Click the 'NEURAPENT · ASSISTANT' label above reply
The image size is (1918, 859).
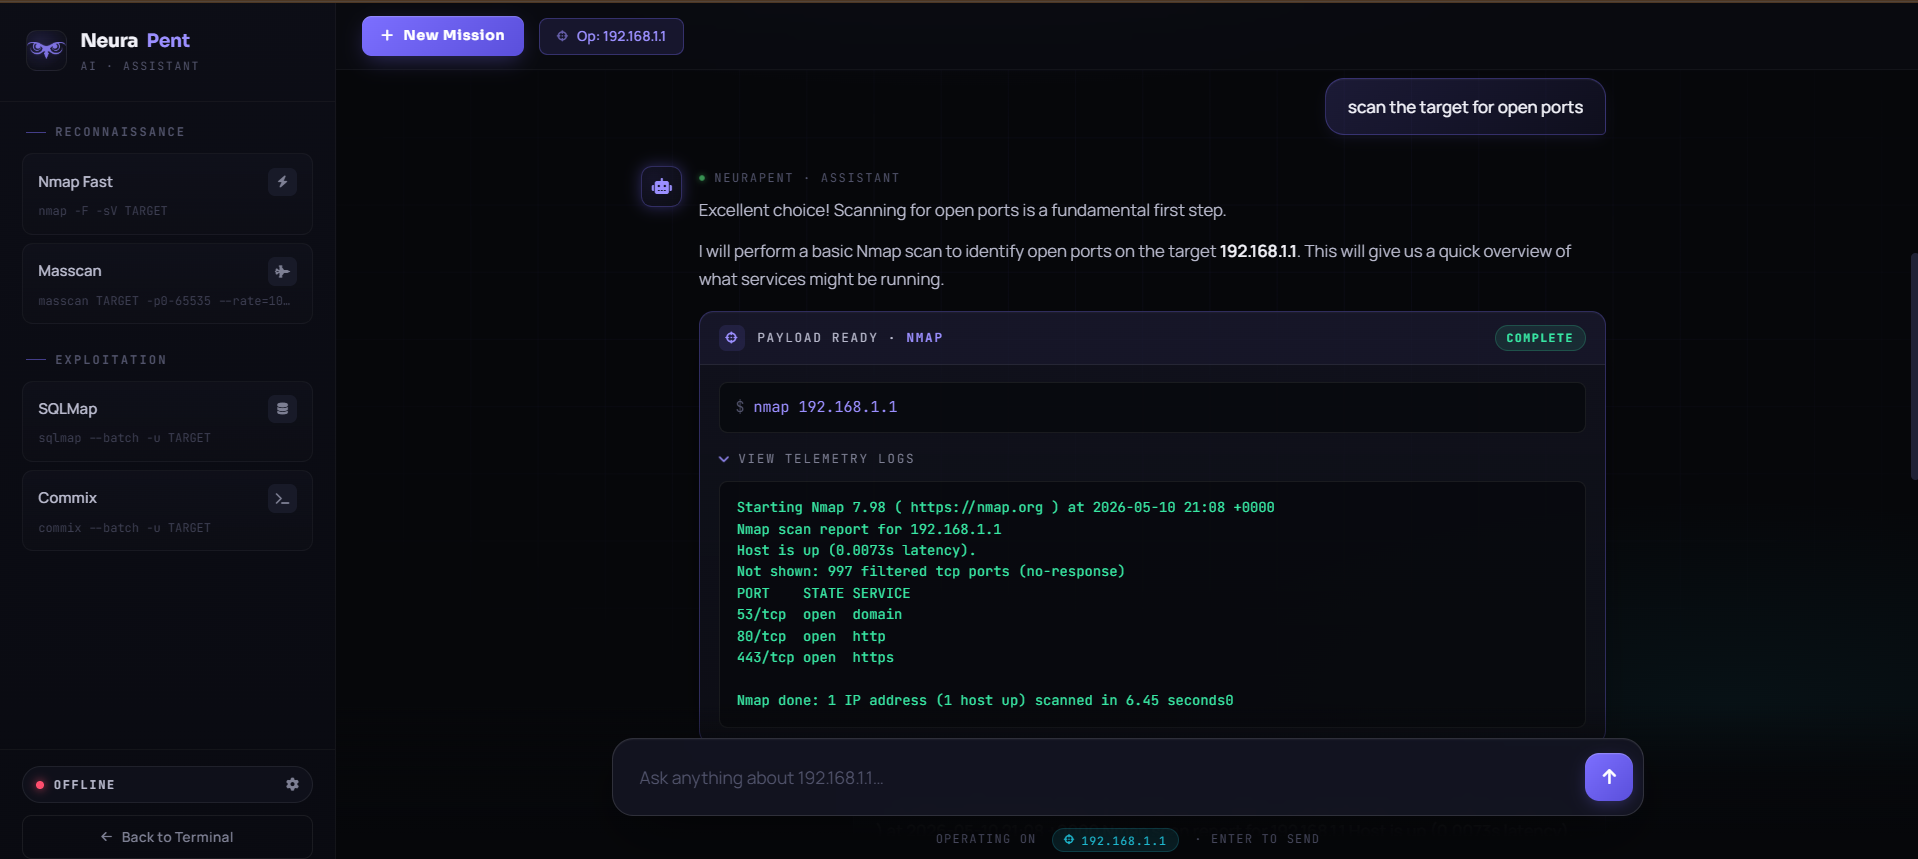coord(806,178)
